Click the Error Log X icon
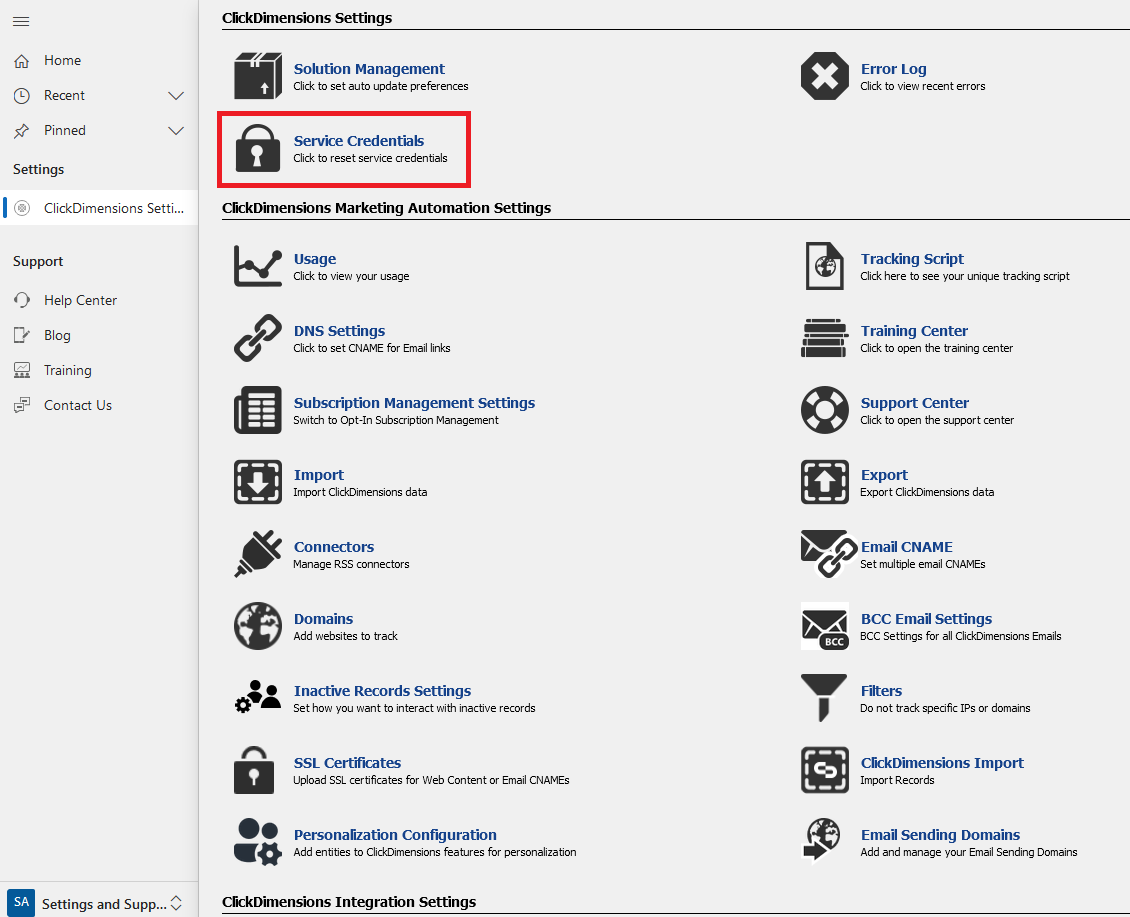Image resolution: width=1130 pixels, height=917 pixels. (x=824, y=76)
